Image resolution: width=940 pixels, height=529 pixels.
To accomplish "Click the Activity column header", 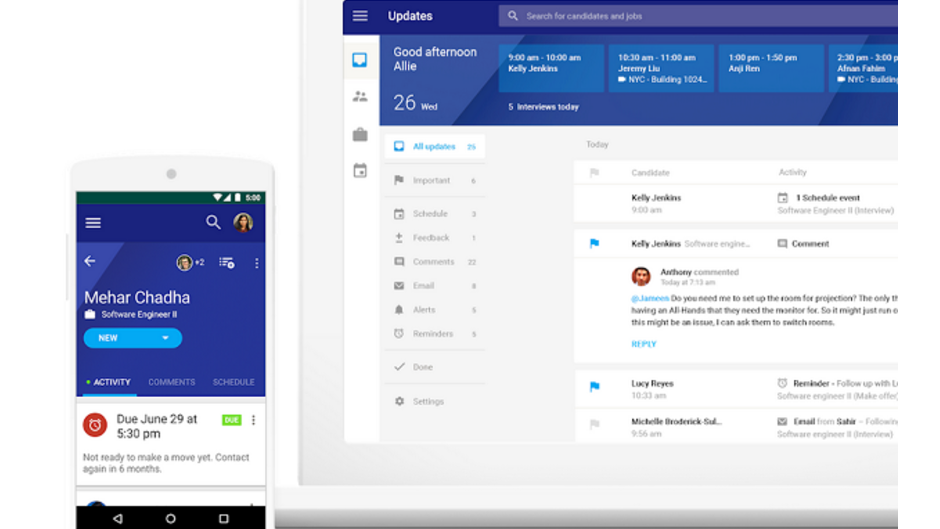I will pyautogui.click(x=793, y=173).
